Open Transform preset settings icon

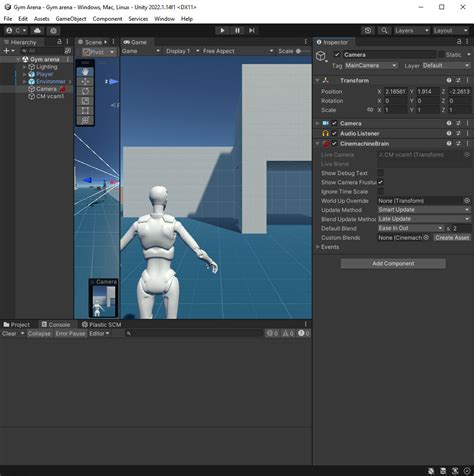458,80
